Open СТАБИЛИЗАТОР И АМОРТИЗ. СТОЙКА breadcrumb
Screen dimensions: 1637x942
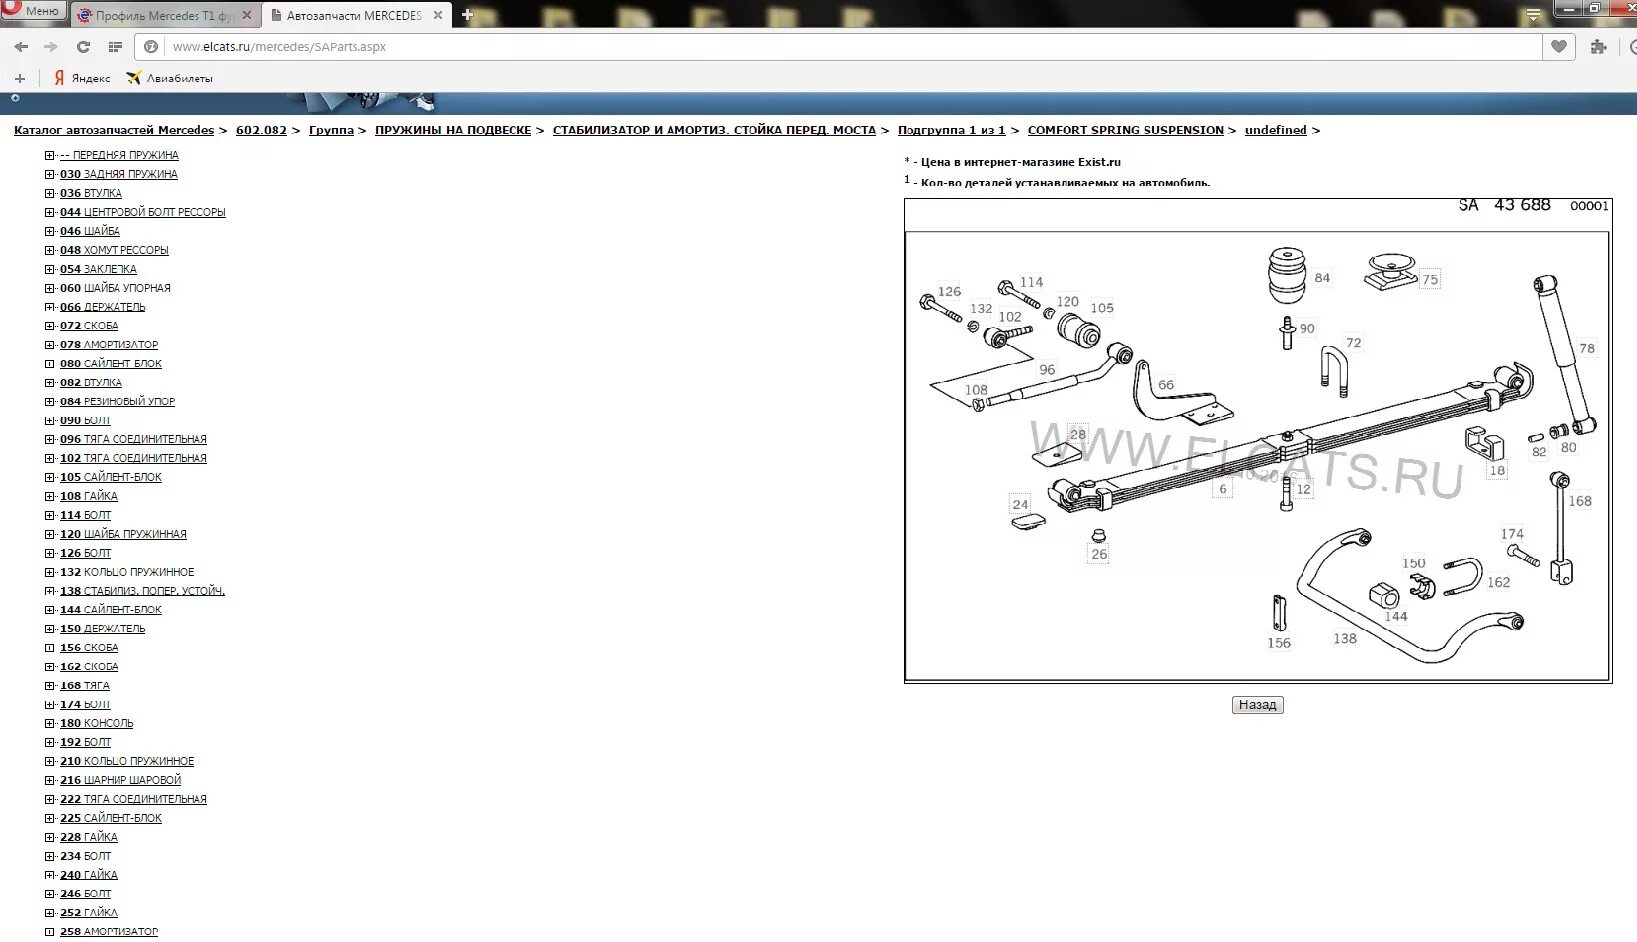click(714, 130)
